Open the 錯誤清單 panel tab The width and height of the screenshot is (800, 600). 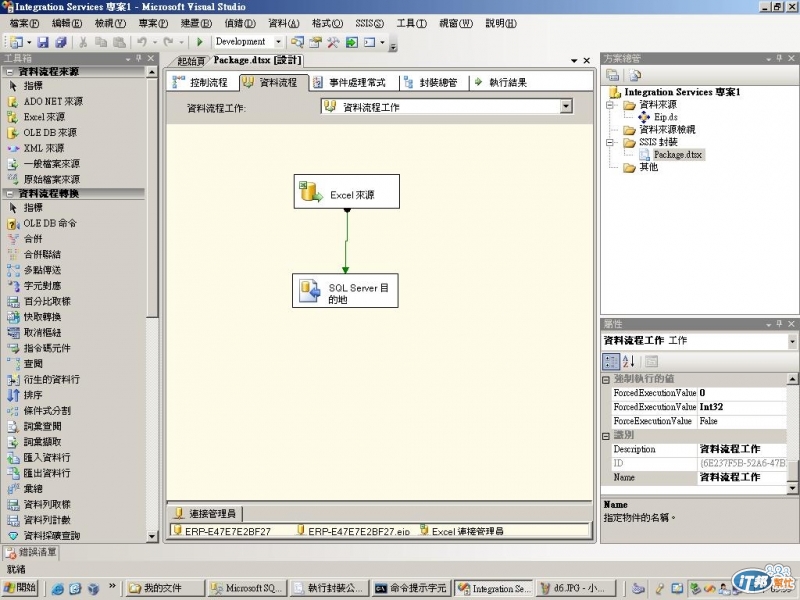(x=31, y=553)
